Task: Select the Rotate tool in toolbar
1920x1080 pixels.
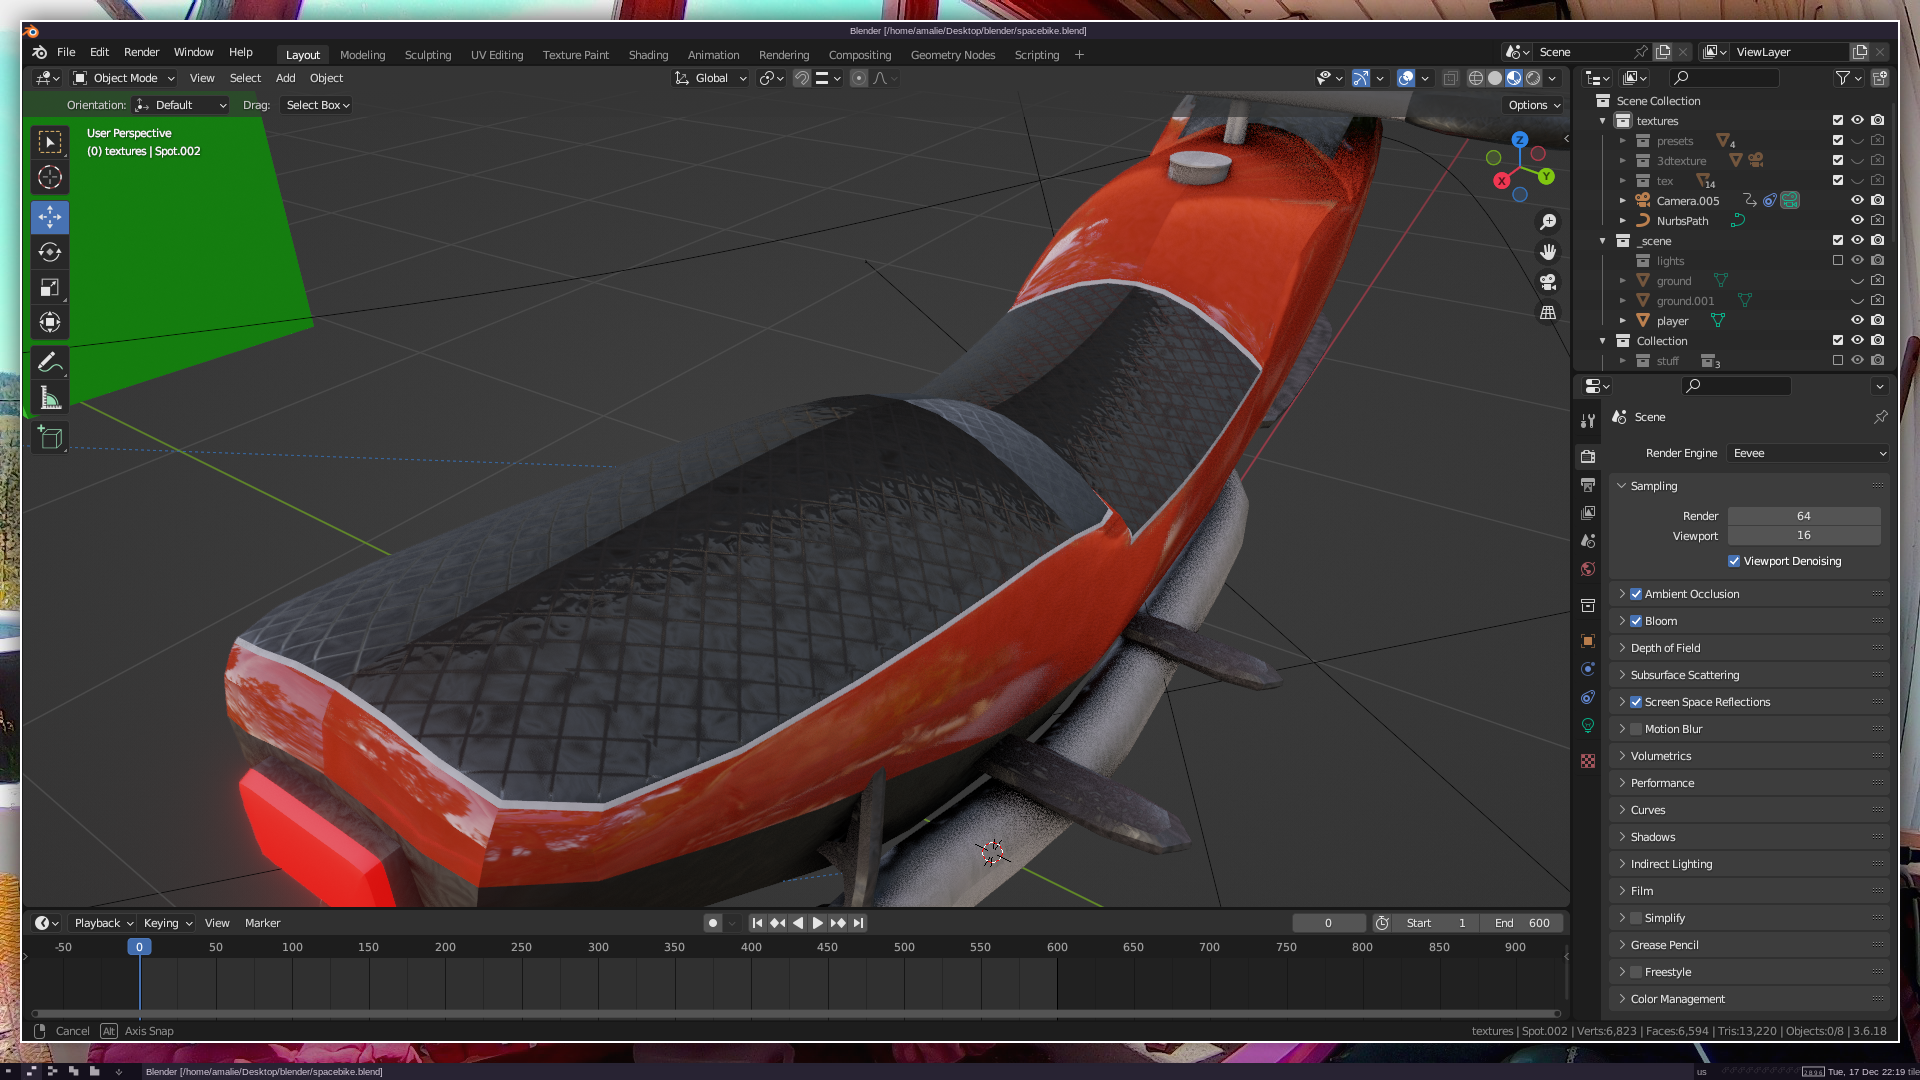Action: pyautogui.click(x=50, y=252)
